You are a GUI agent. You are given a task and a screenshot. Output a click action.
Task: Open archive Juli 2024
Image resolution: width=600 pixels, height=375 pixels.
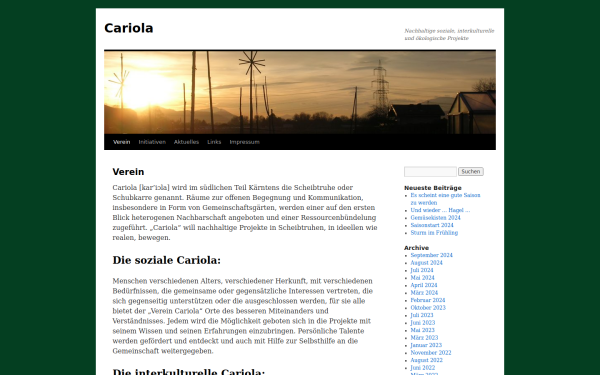pos(422,270)
